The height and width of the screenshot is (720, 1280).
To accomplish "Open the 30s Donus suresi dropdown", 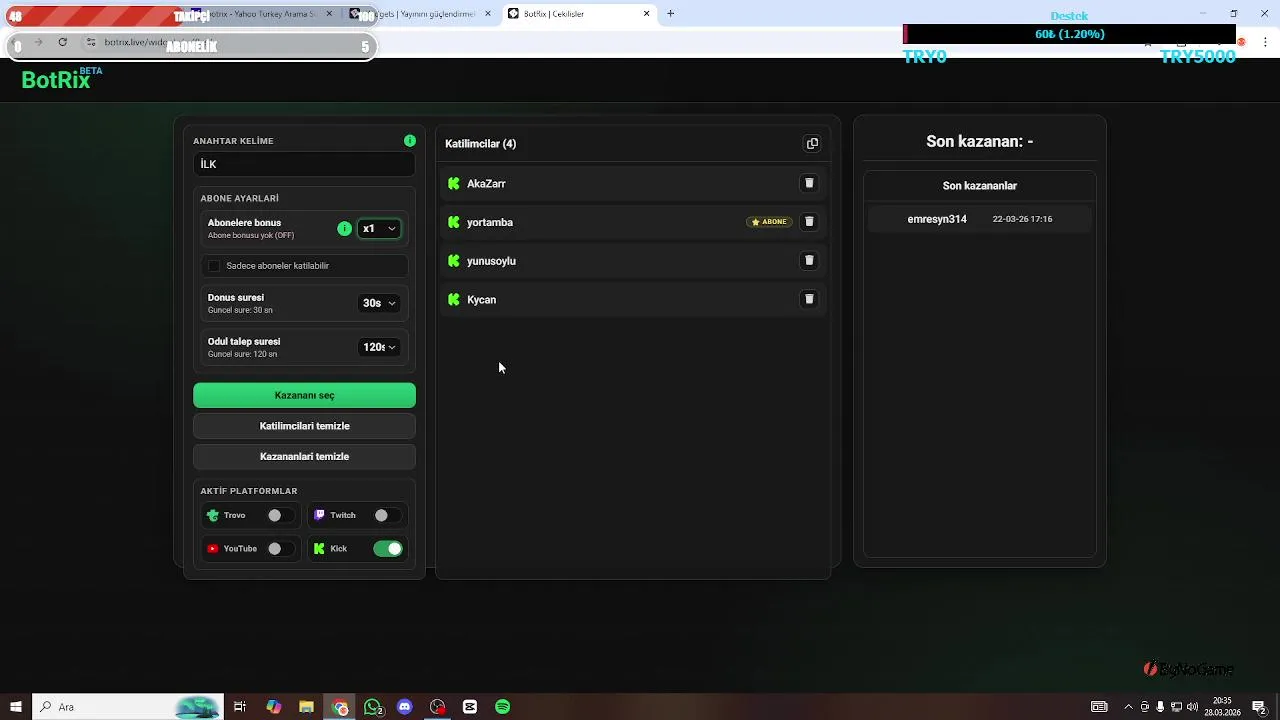I will click(379, 303).
